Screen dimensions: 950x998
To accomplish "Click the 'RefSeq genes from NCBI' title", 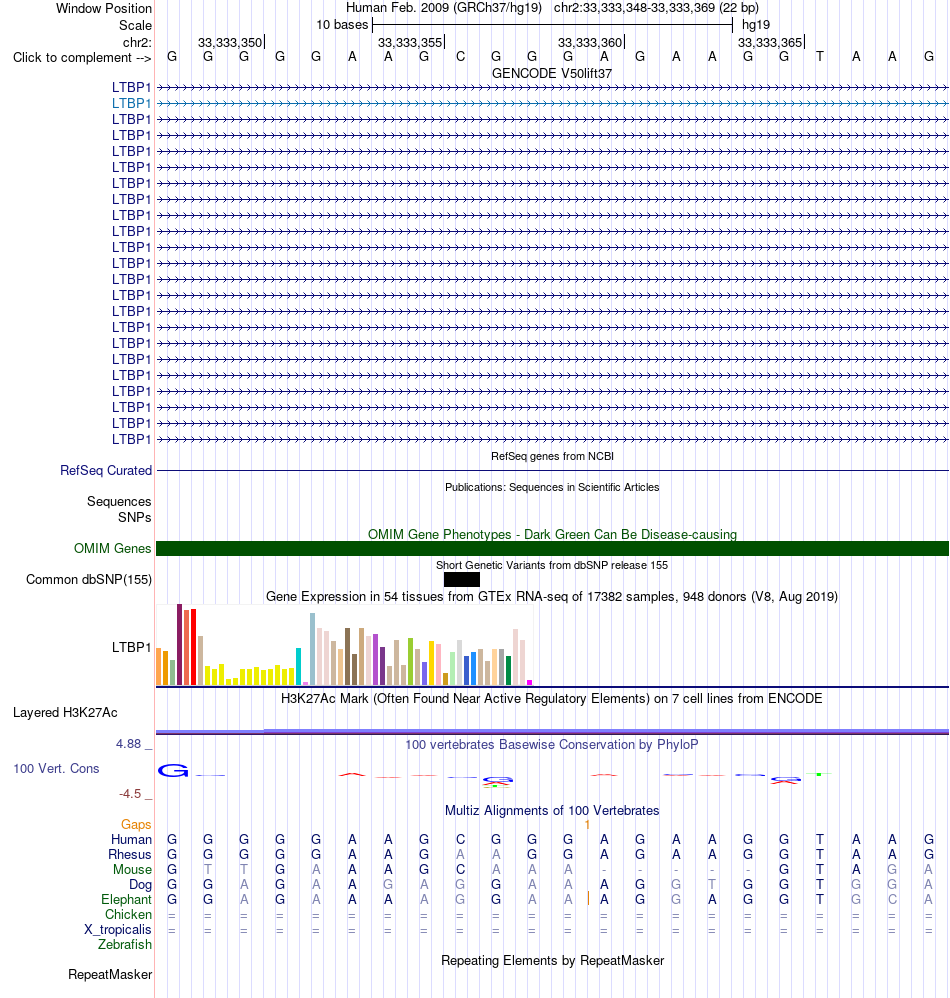I will 552,456.
